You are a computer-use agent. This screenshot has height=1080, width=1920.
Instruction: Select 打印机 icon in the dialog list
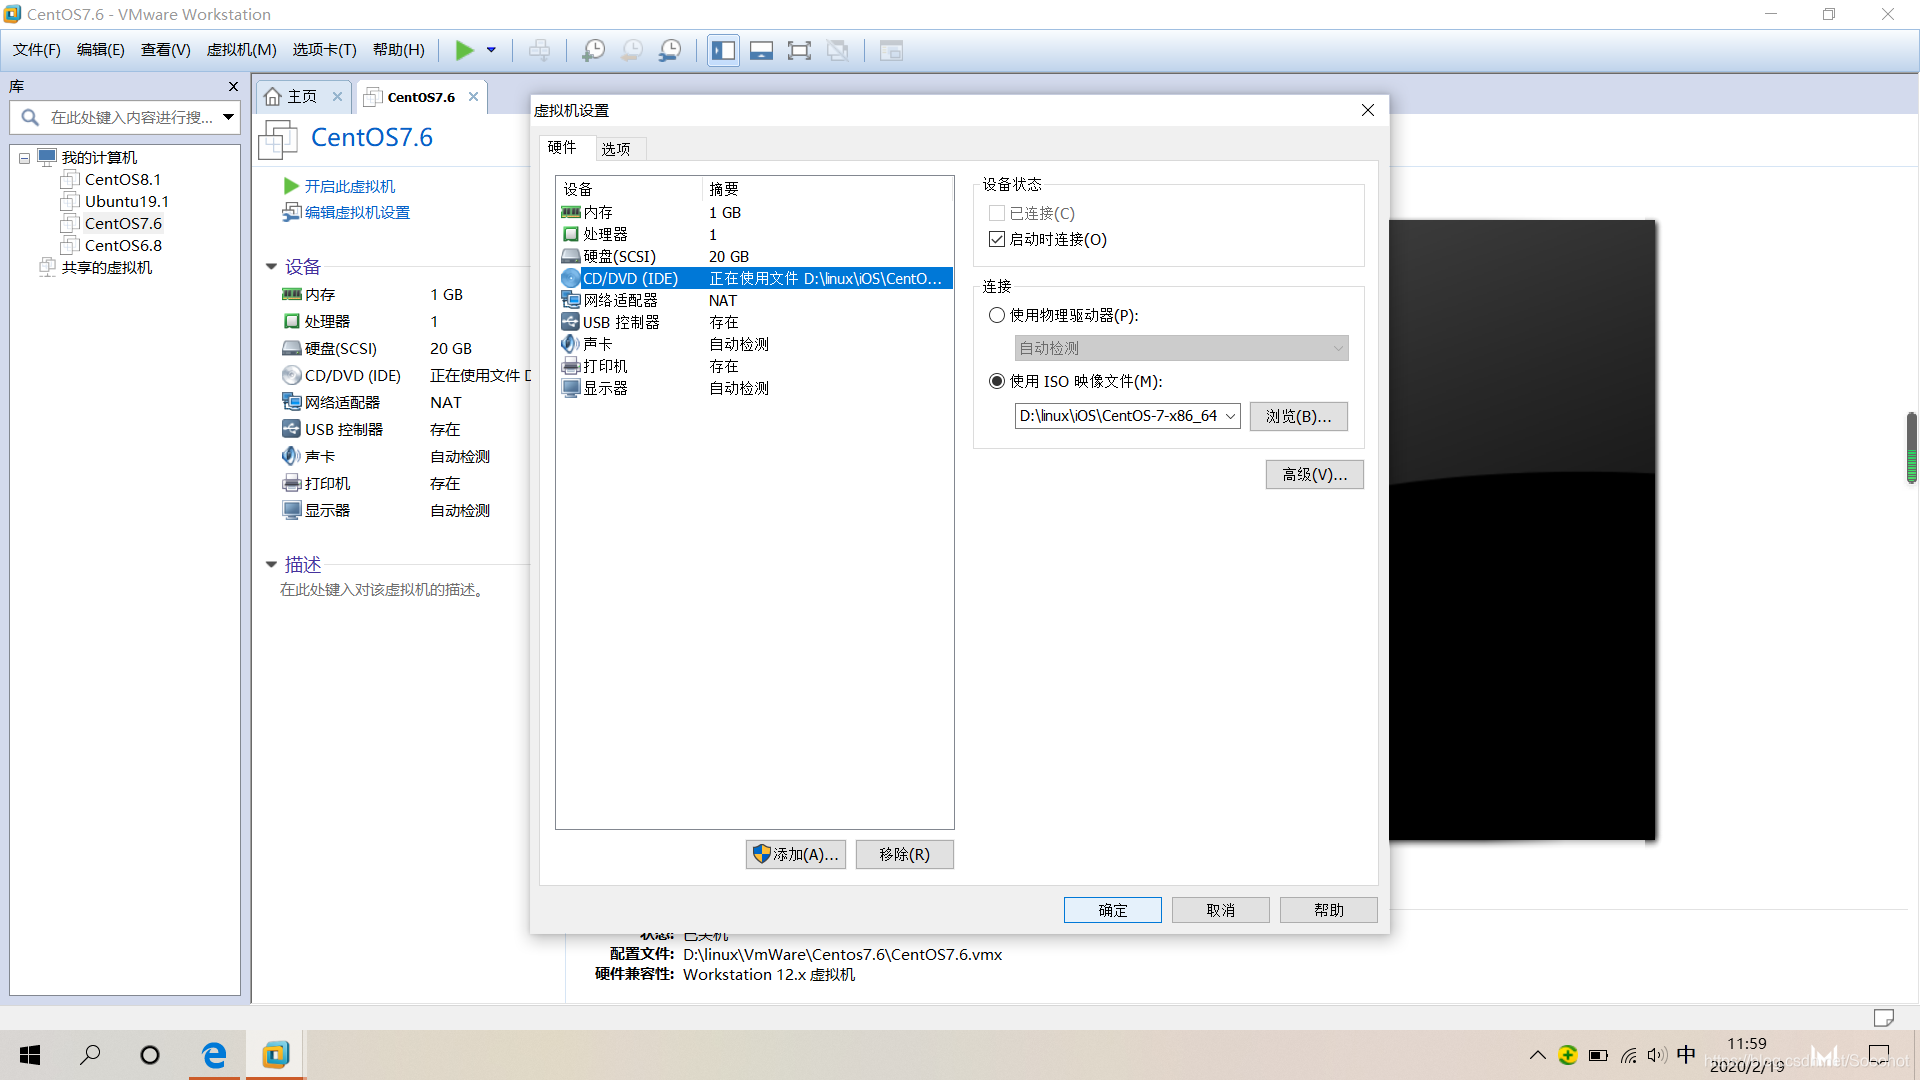pos(571,367)
